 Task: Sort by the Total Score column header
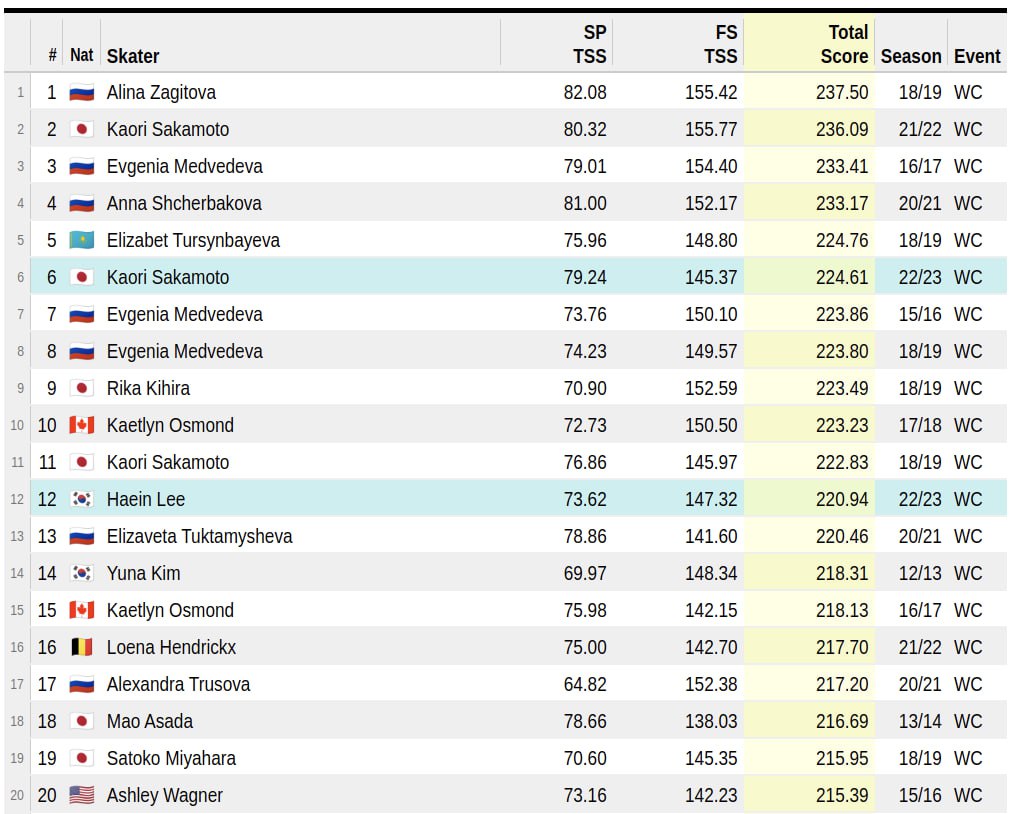coord(843,44)
